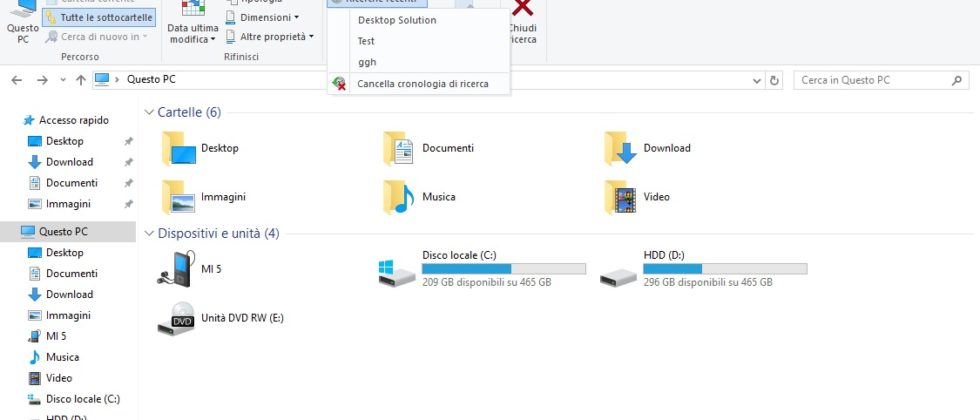This screenshot has width=980, height=420.
Task: Click Disco locale (C:) usage bar
Action: 504,269
